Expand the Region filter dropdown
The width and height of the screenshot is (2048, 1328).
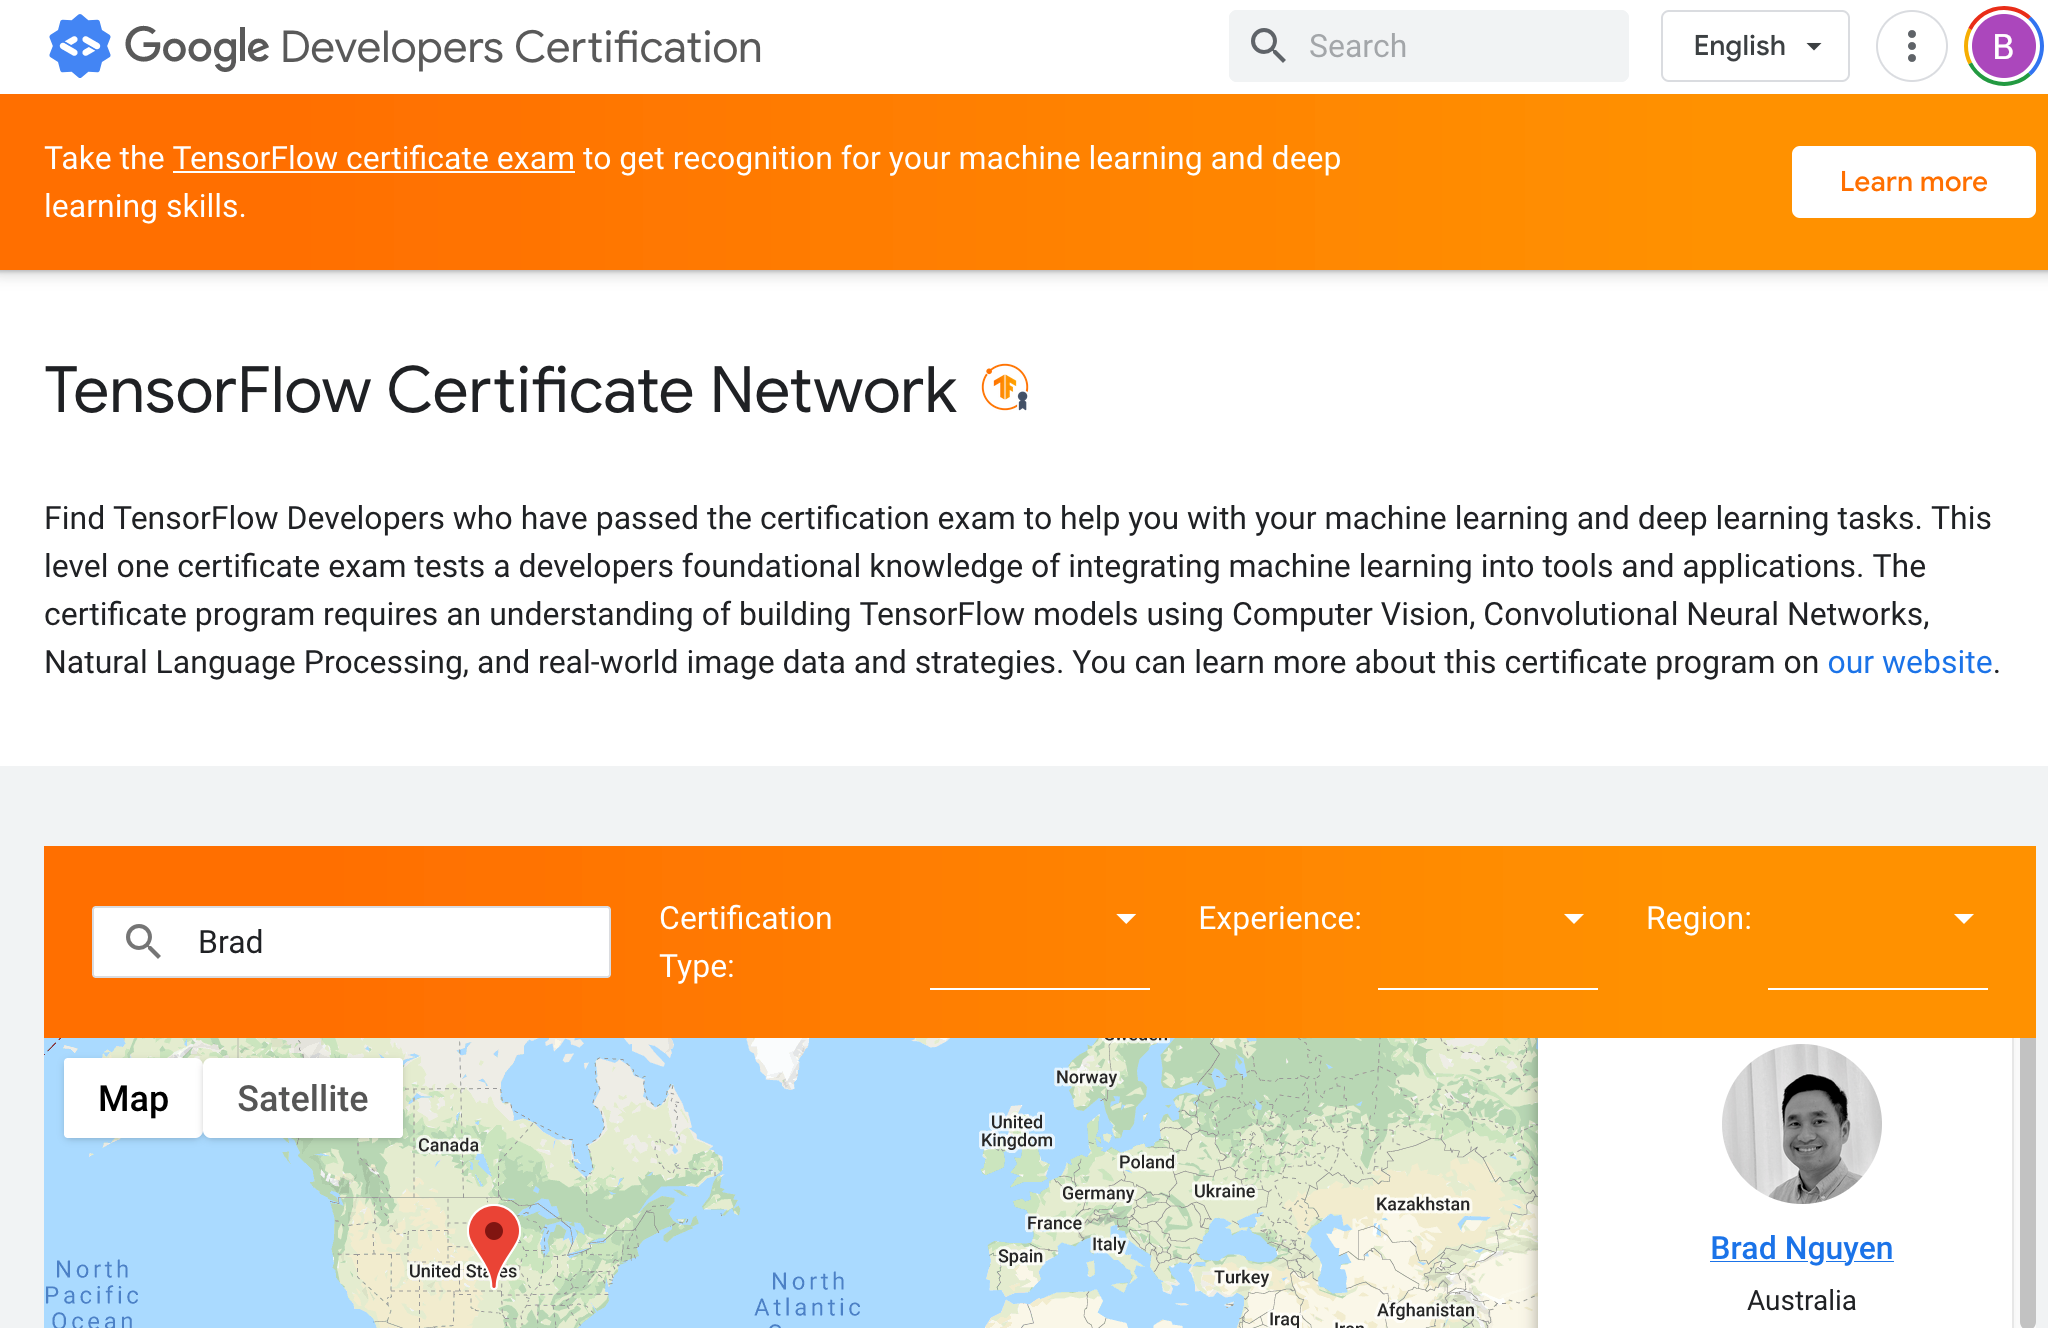click(x=1878, y=941)
